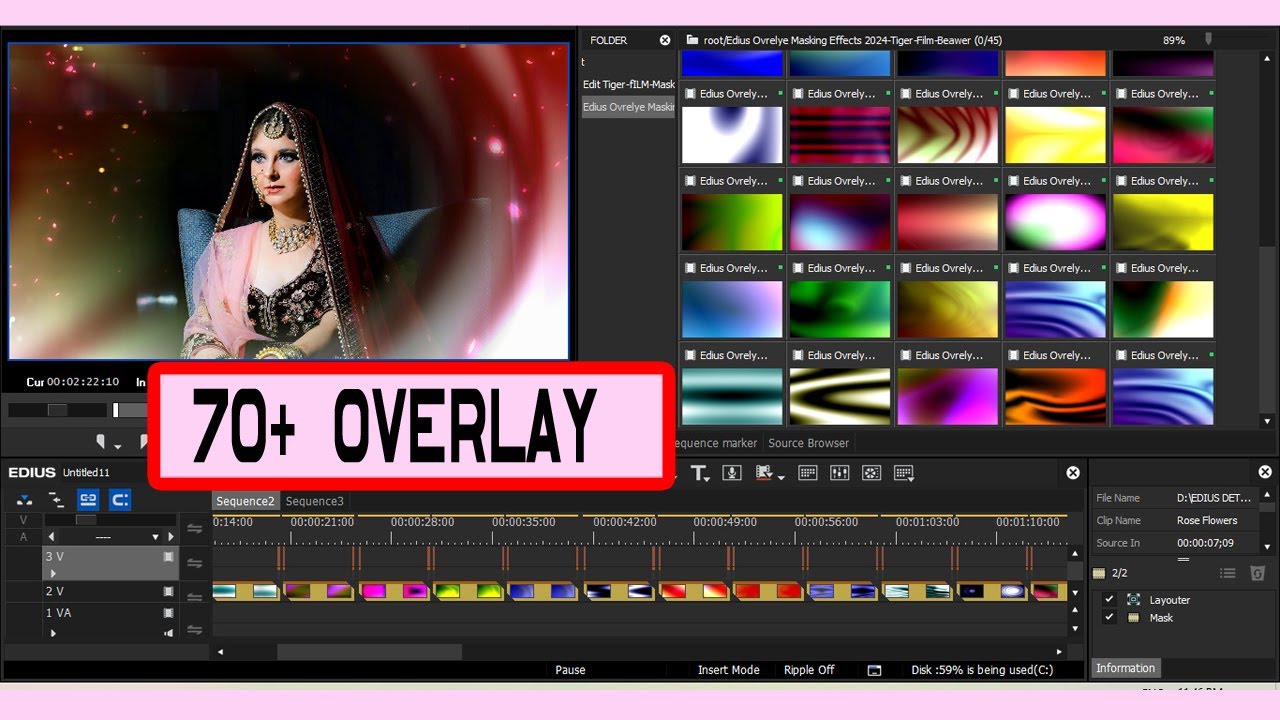Click the timeline horizontal scroll right arrow
This screenshot has width=1280, height=720.
pyautogui.click(x=1060, y=651)
